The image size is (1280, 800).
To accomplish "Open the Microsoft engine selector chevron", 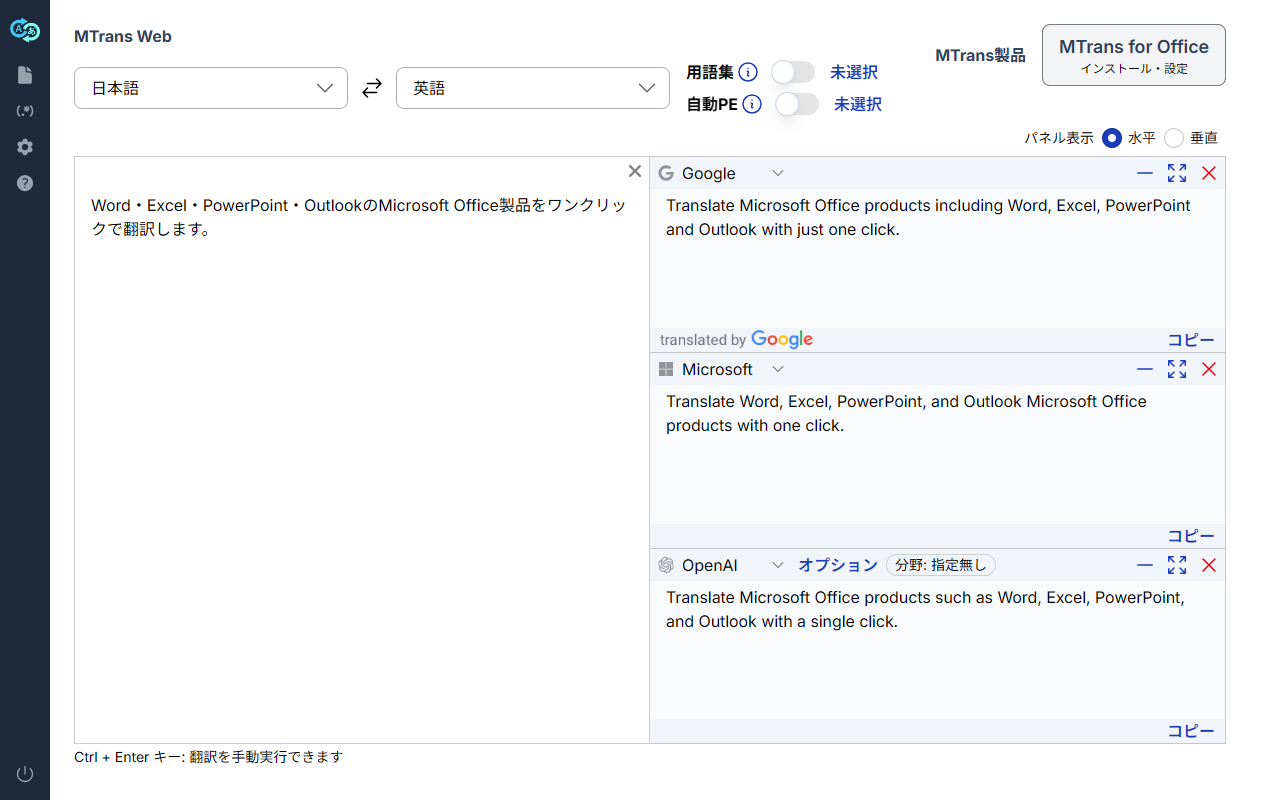I will coord(778,369).
